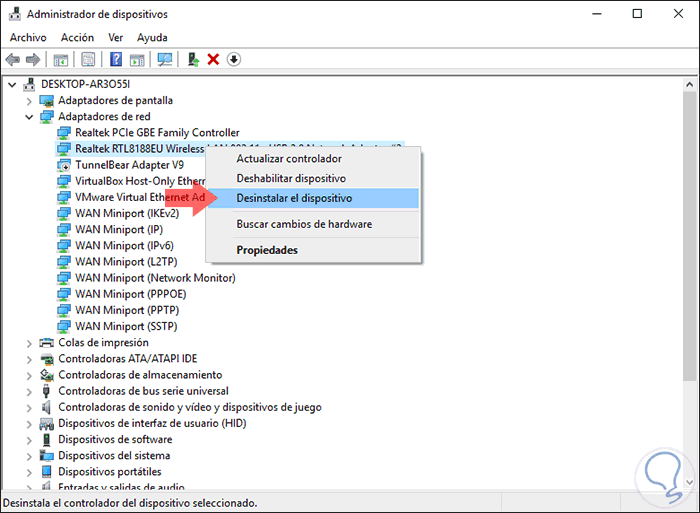700x513 pixels.
Task: Click the Dispositivos de software icon
Action: tap(46, 440)
